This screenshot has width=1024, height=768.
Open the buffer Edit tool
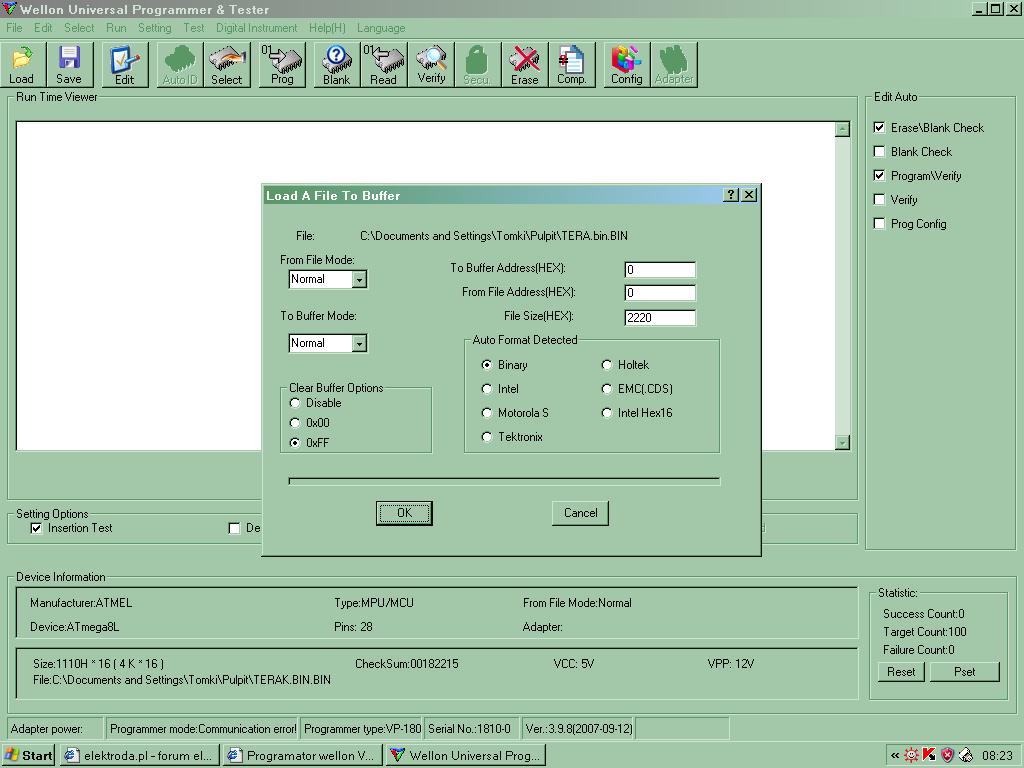coord(124,64)
